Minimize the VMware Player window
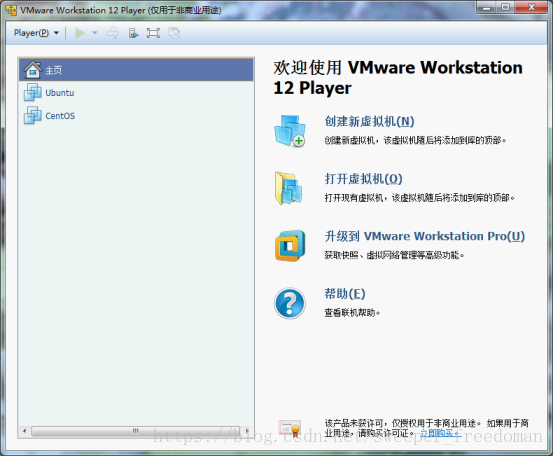 (487, 7)
